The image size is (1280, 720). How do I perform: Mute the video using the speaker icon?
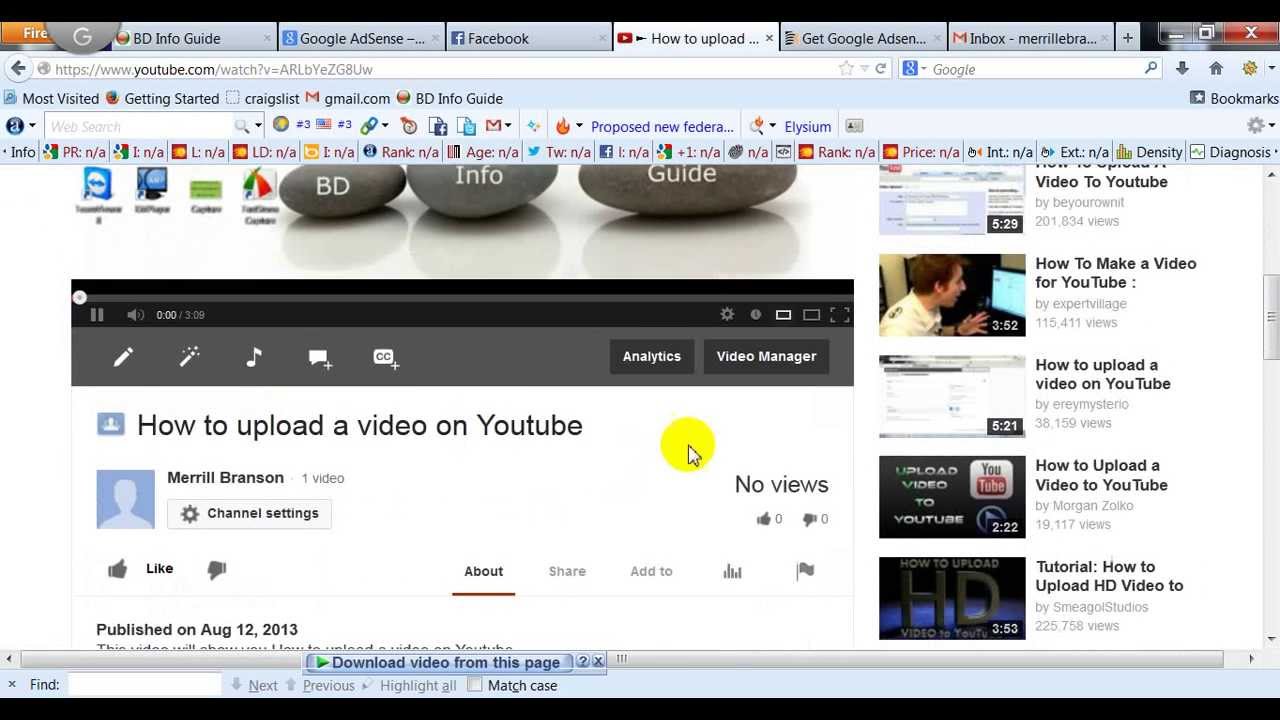pyautogui.click(x=136, y=315)
